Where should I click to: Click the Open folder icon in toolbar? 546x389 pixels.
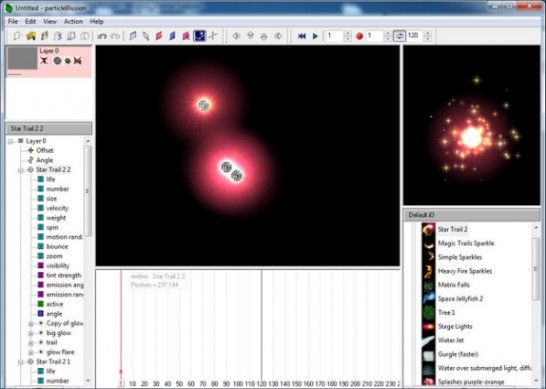tap(31, 36)
